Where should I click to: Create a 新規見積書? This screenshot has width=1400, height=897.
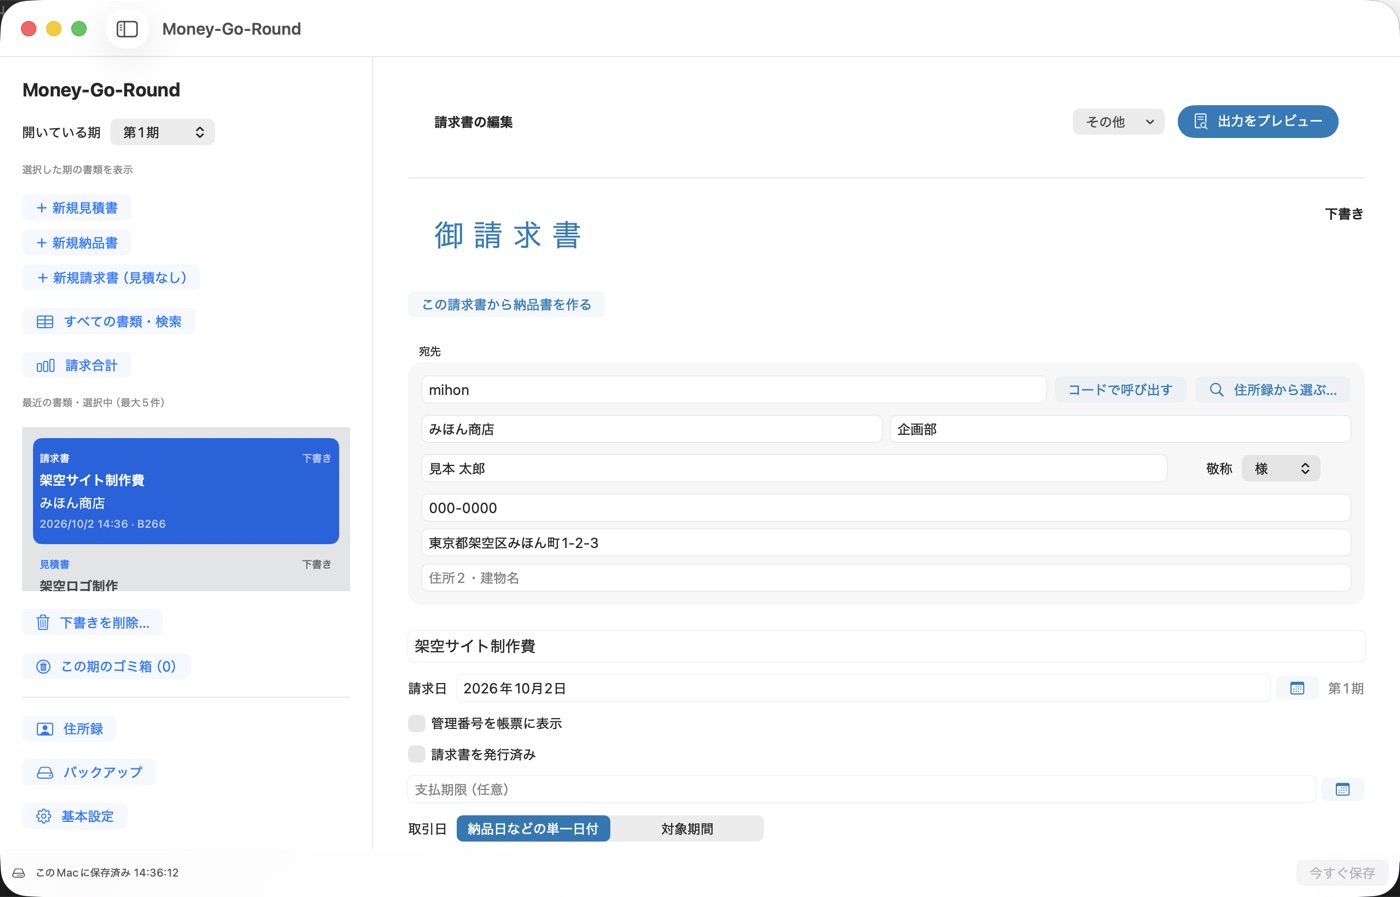tap(77, 208)
